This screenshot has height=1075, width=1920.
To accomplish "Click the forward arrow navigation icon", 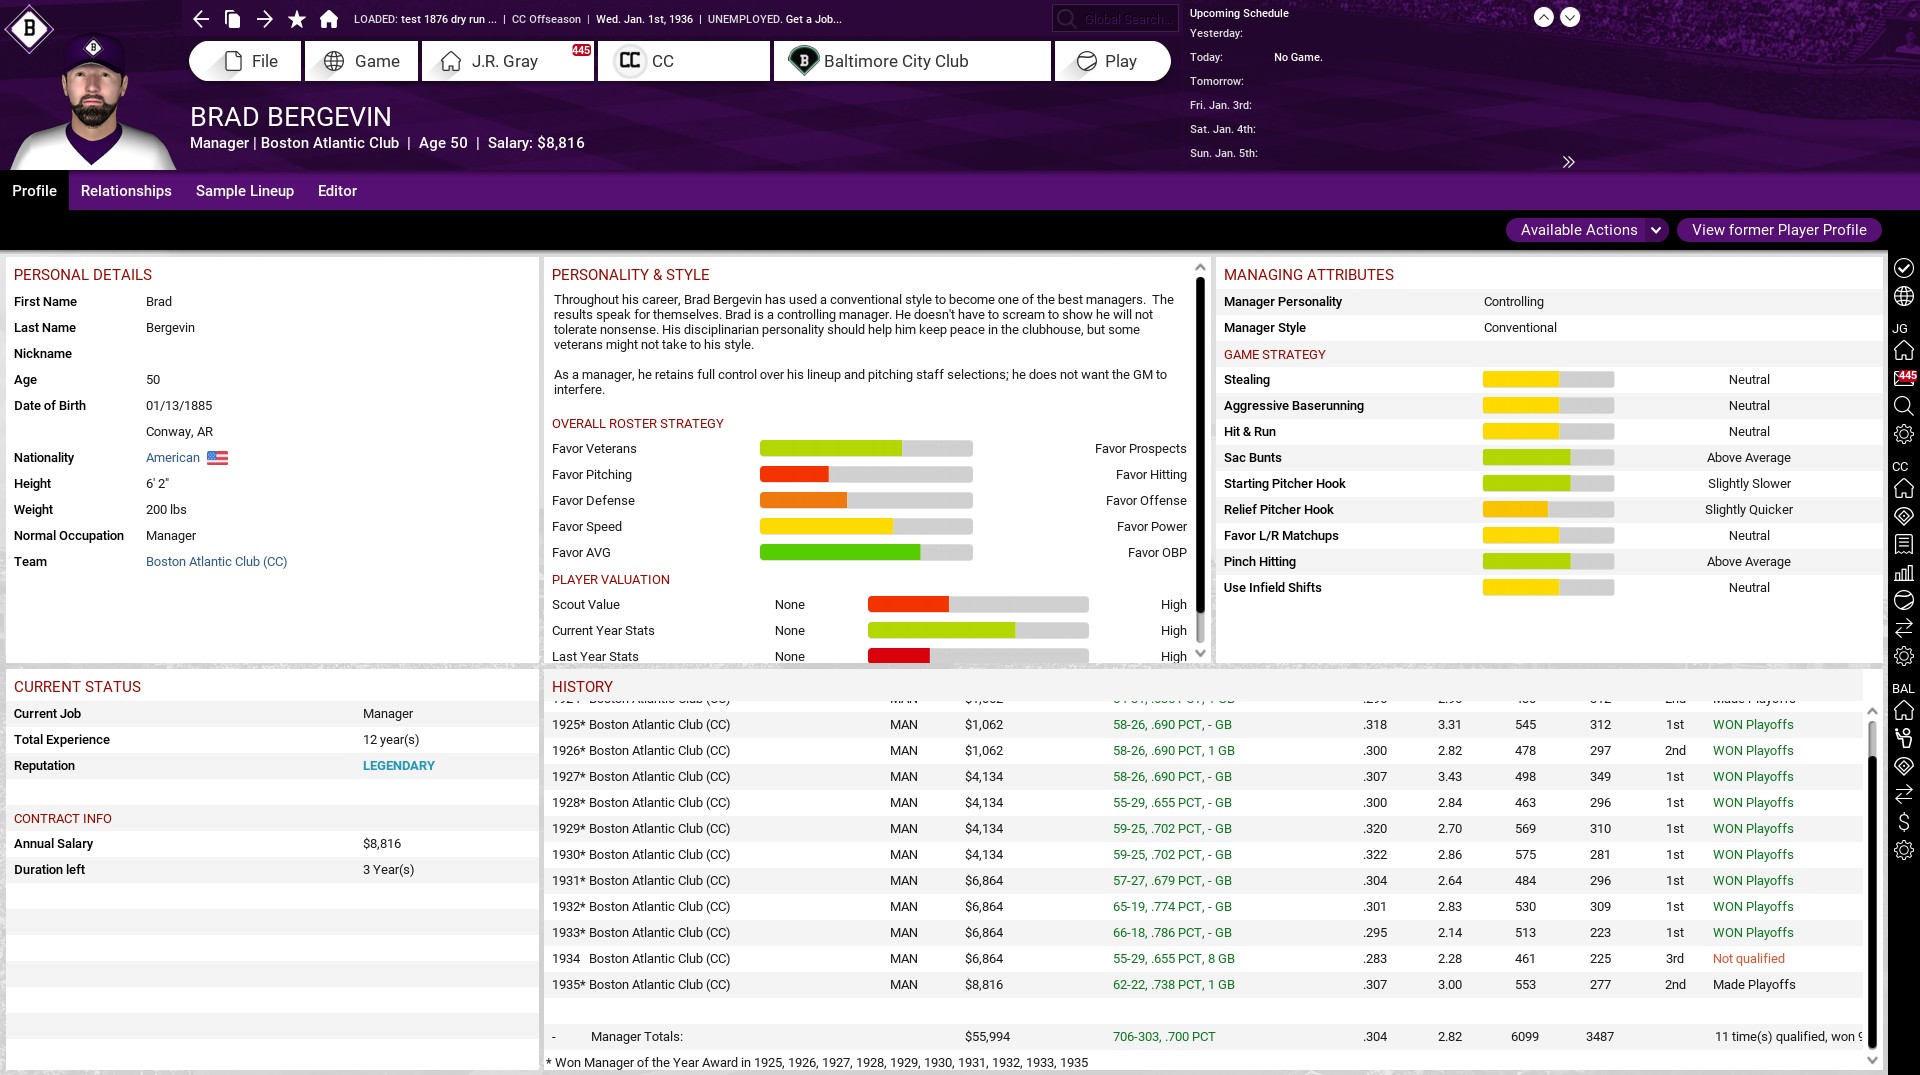I will tap(264, 19).
